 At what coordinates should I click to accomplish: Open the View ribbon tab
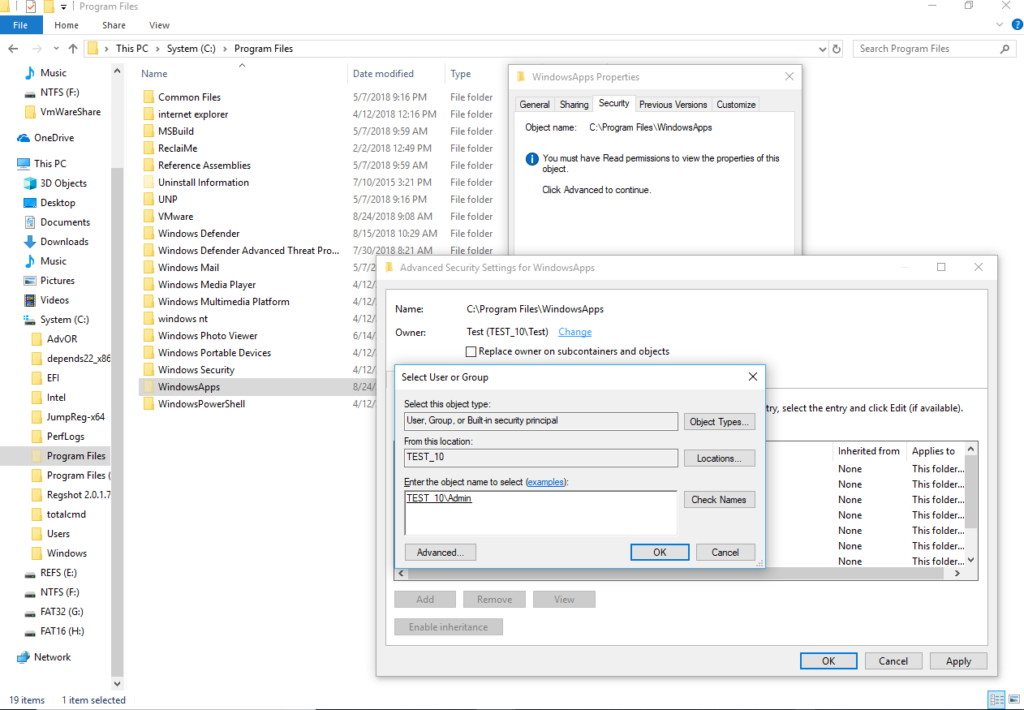coord(158,25)
